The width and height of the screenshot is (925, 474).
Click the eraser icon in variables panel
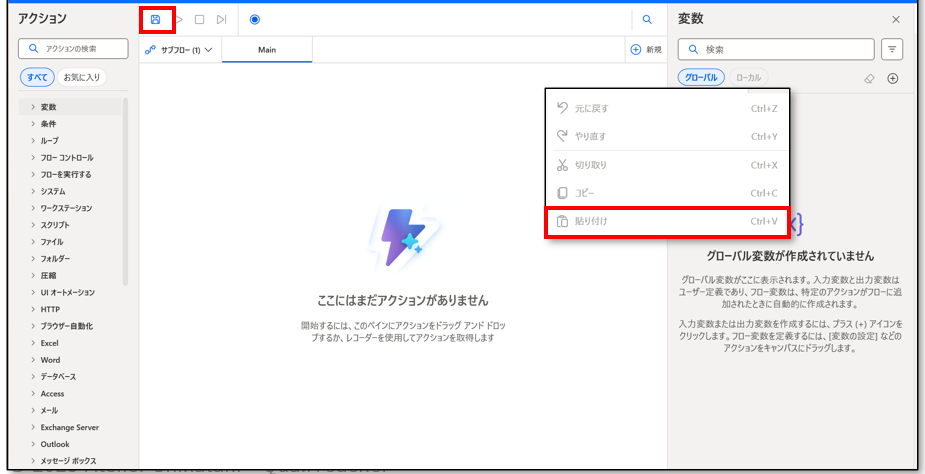tap(869, 78)
